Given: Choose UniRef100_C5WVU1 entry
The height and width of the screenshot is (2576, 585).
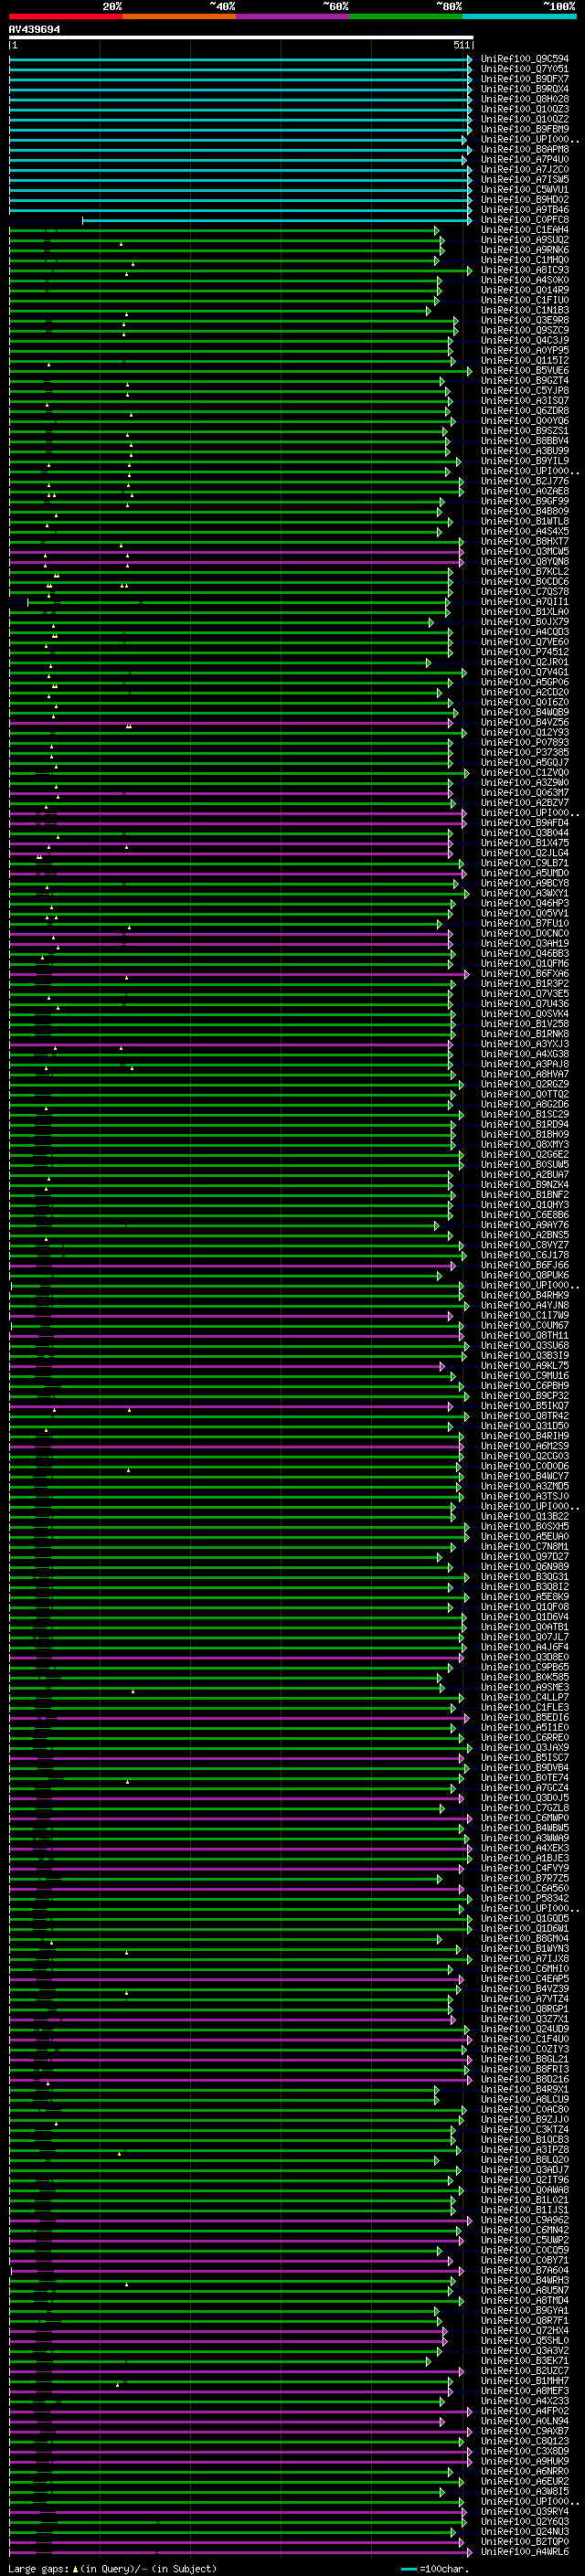Looking at the screenshot, I should [x=524, y=189].
